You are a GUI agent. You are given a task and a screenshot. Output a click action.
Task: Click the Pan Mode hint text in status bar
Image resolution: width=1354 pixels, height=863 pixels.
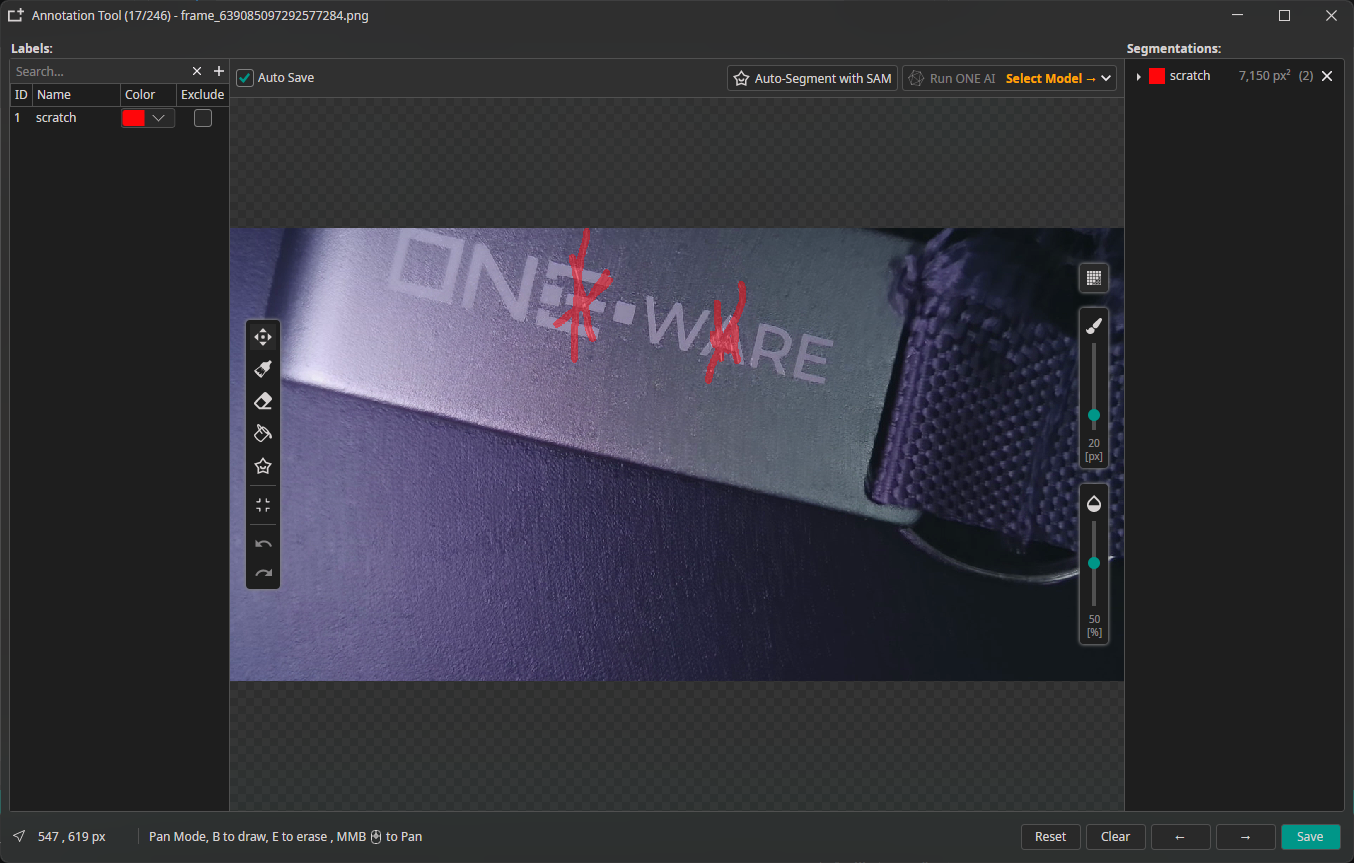coord(285,837)
